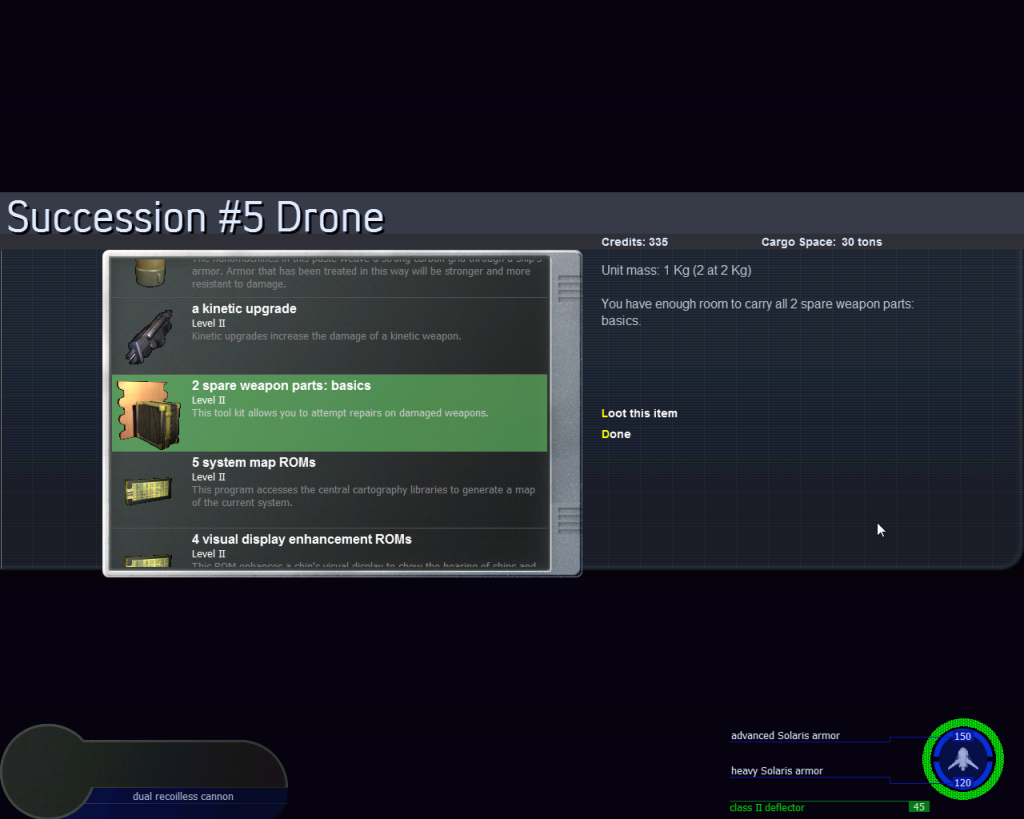
Task: Click the ship shield status gauge icon
Action: pos(963,759)
